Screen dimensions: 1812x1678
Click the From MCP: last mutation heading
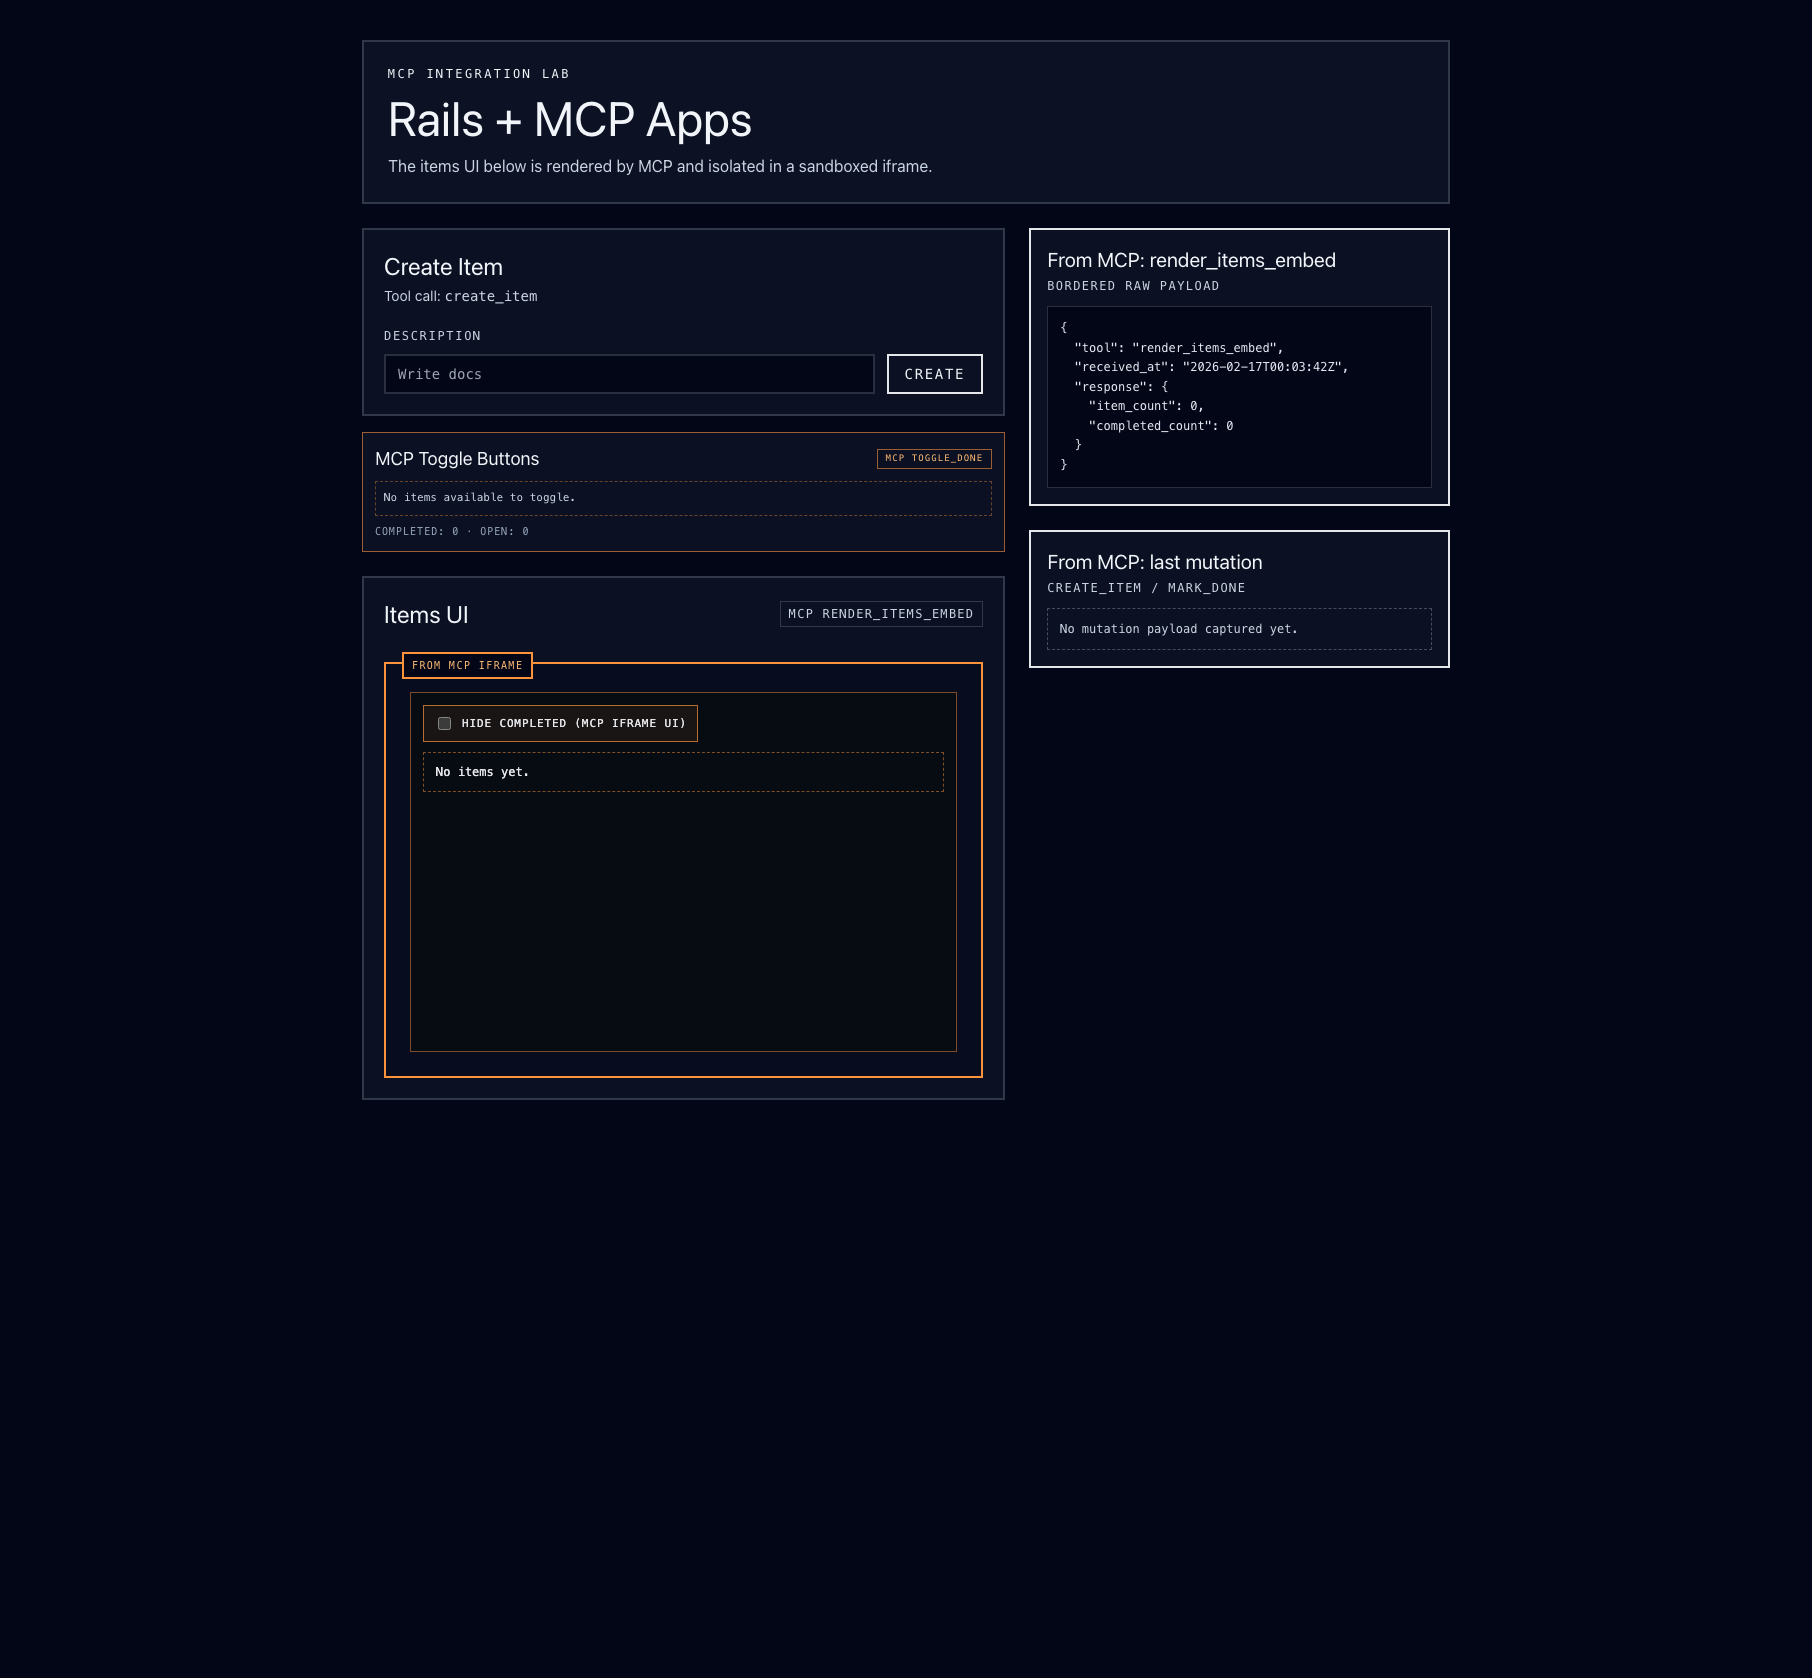[1154, 562]
